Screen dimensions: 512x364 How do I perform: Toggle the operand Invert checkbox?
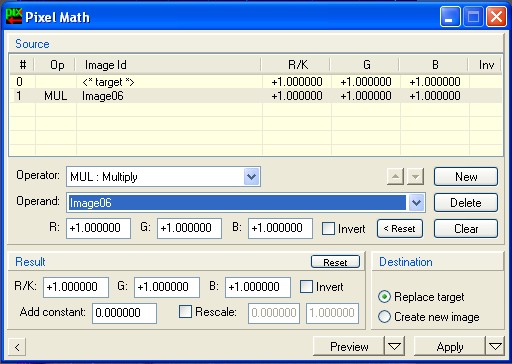click(328, 229)
